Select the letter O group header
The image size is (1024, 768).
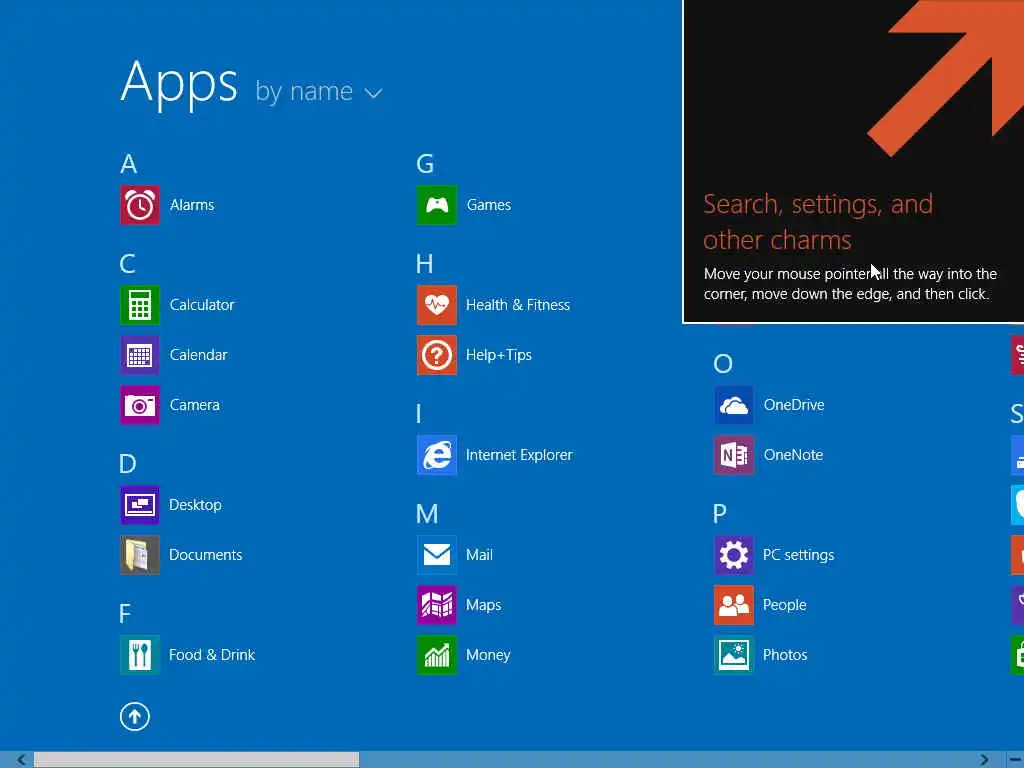click(723, 364)
